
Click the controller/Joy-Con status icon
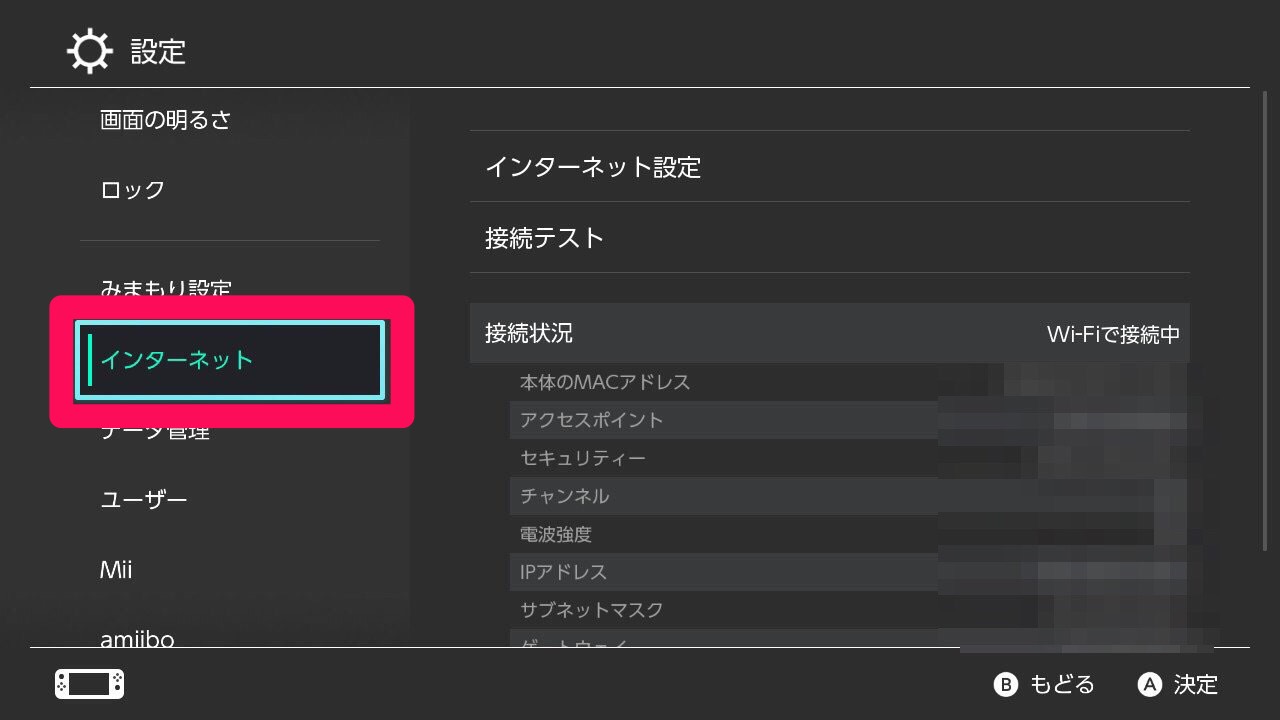(x=89, y=685)
